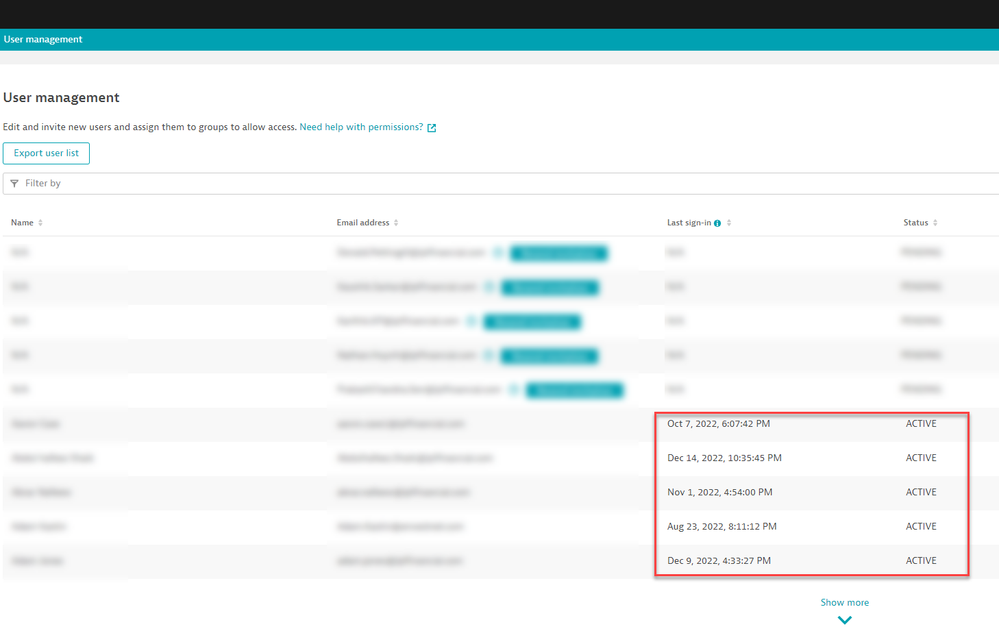Screen dimensions: 999x644
Task: Select the user last signed in Oct 7, 2022
Action: 718,424
